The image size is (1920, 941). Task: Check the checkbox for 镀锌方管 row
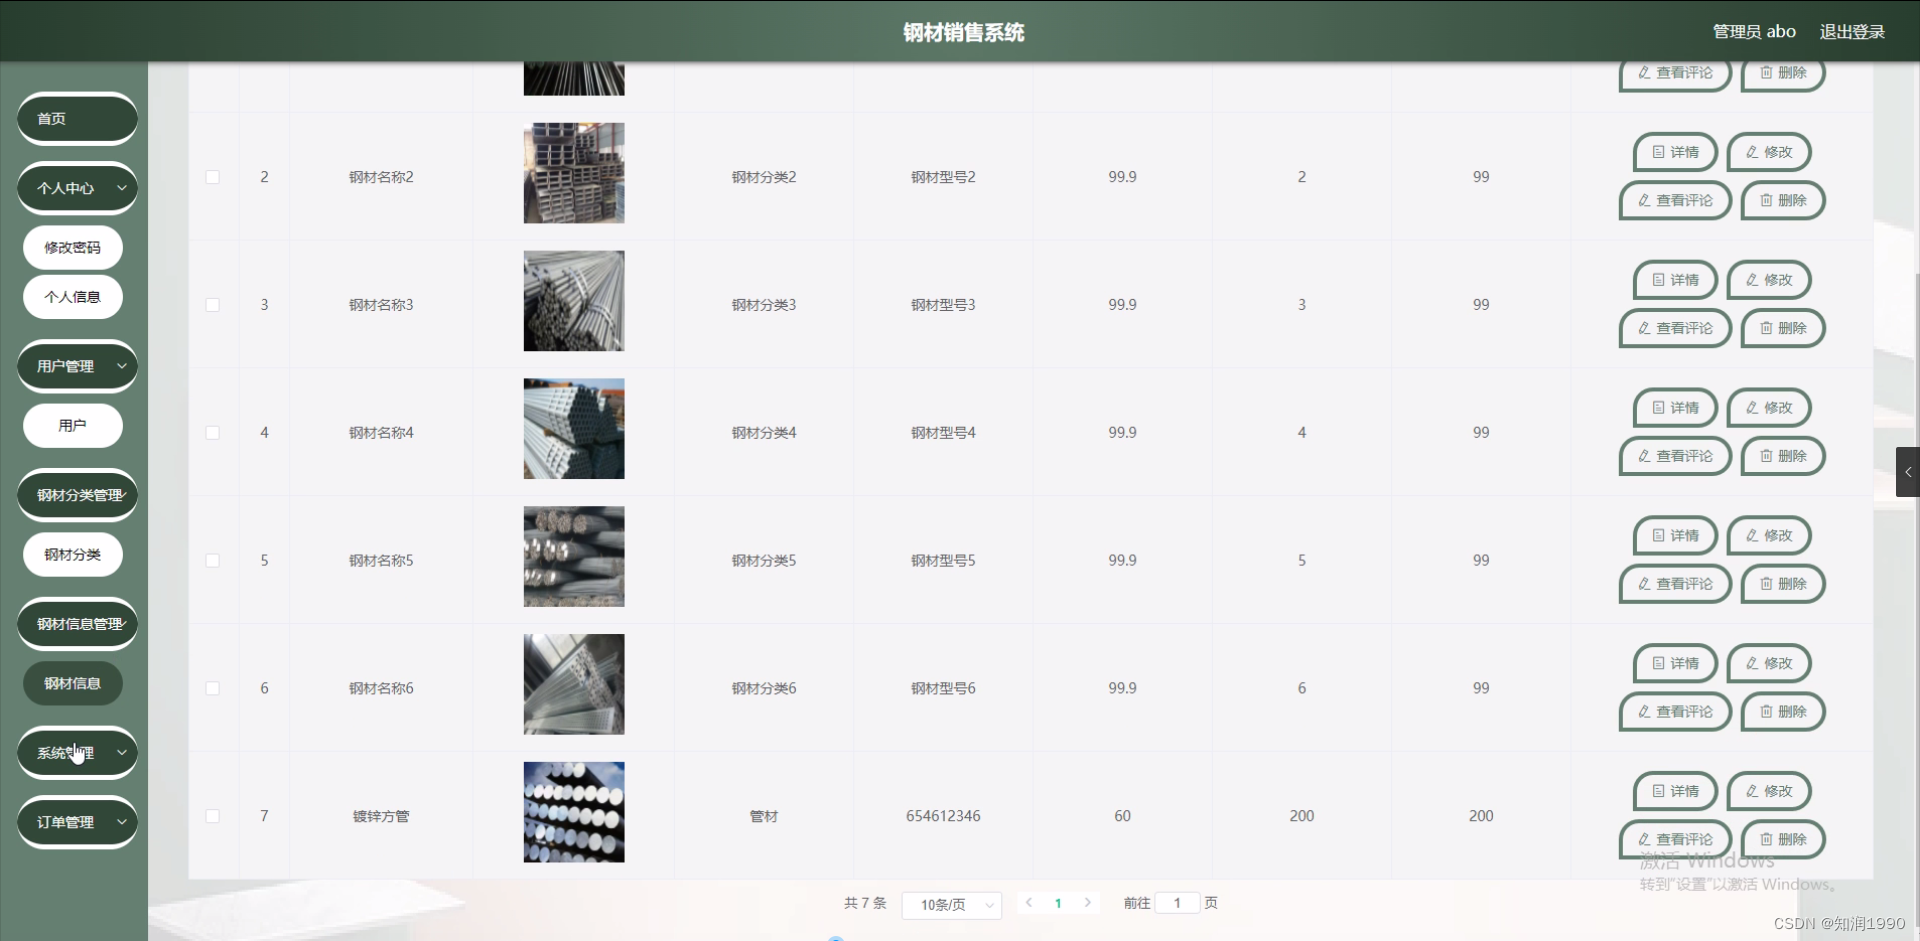(x=213, y=816)
